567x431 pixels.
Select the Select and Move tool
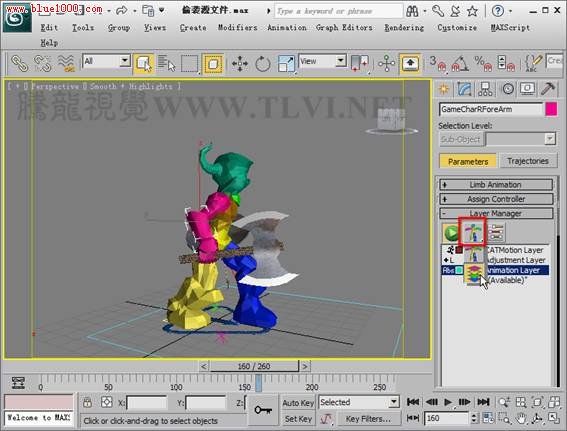pos(240,64)
